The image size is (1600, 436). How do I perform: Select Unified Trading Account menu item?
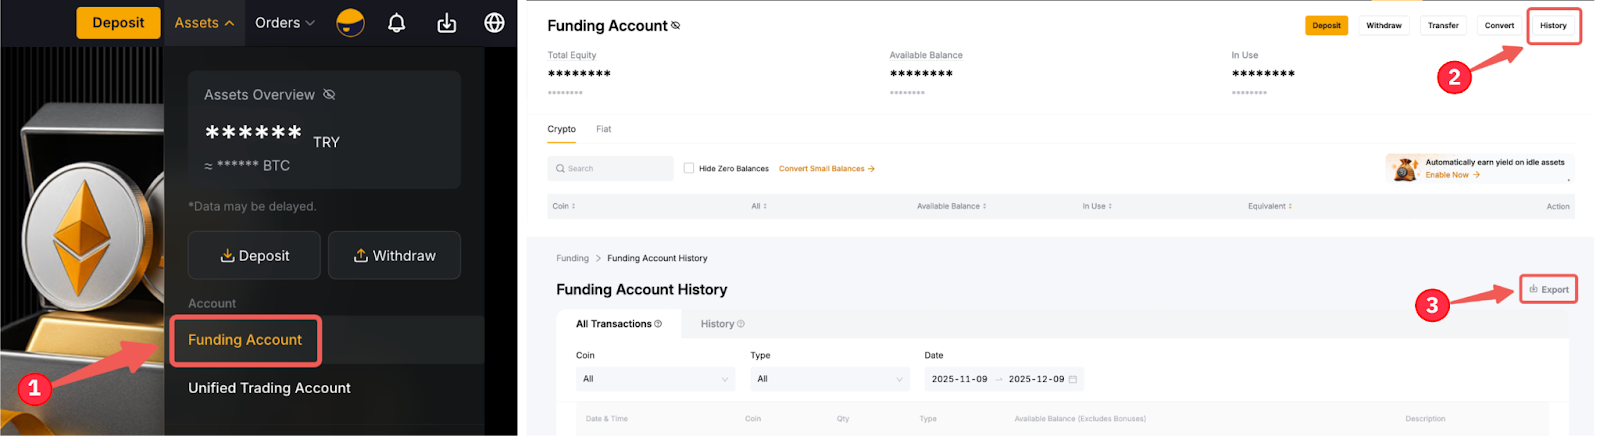[269, 388]
